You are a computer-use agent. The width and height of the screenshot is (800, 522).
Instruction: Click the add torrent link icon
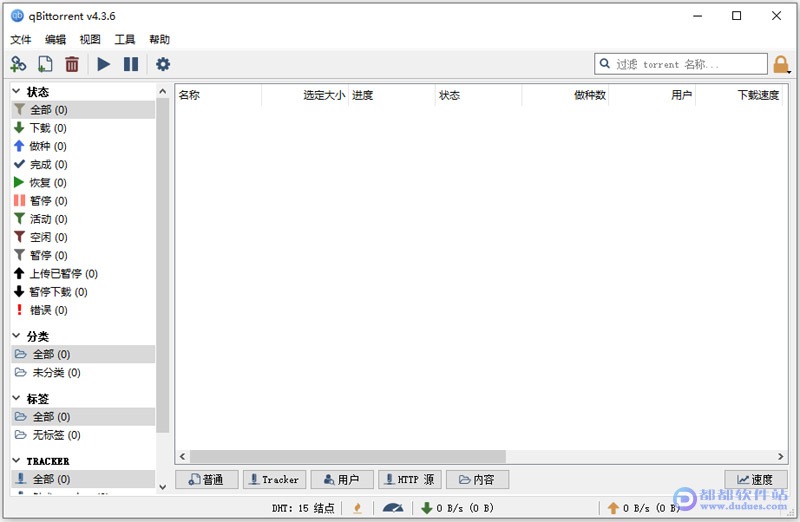(18, 64)
